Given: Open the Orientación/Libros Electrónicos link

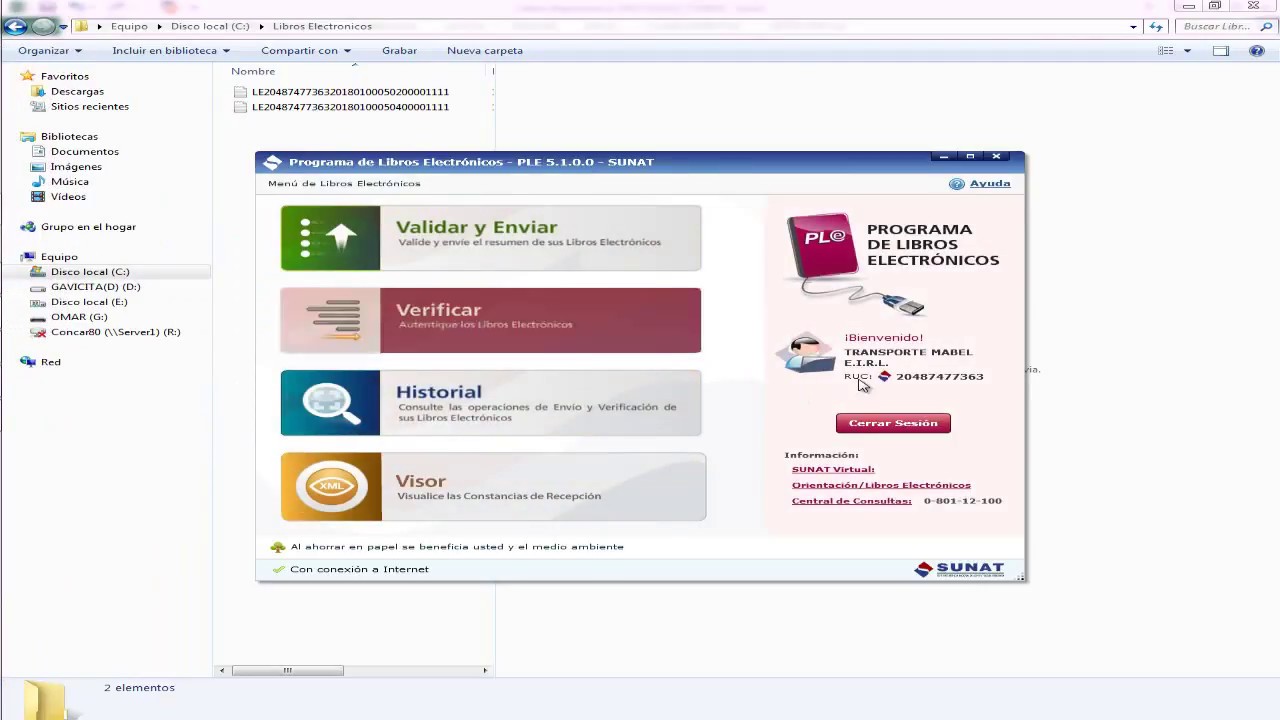Looking at the screenshot, I should 881,485.
